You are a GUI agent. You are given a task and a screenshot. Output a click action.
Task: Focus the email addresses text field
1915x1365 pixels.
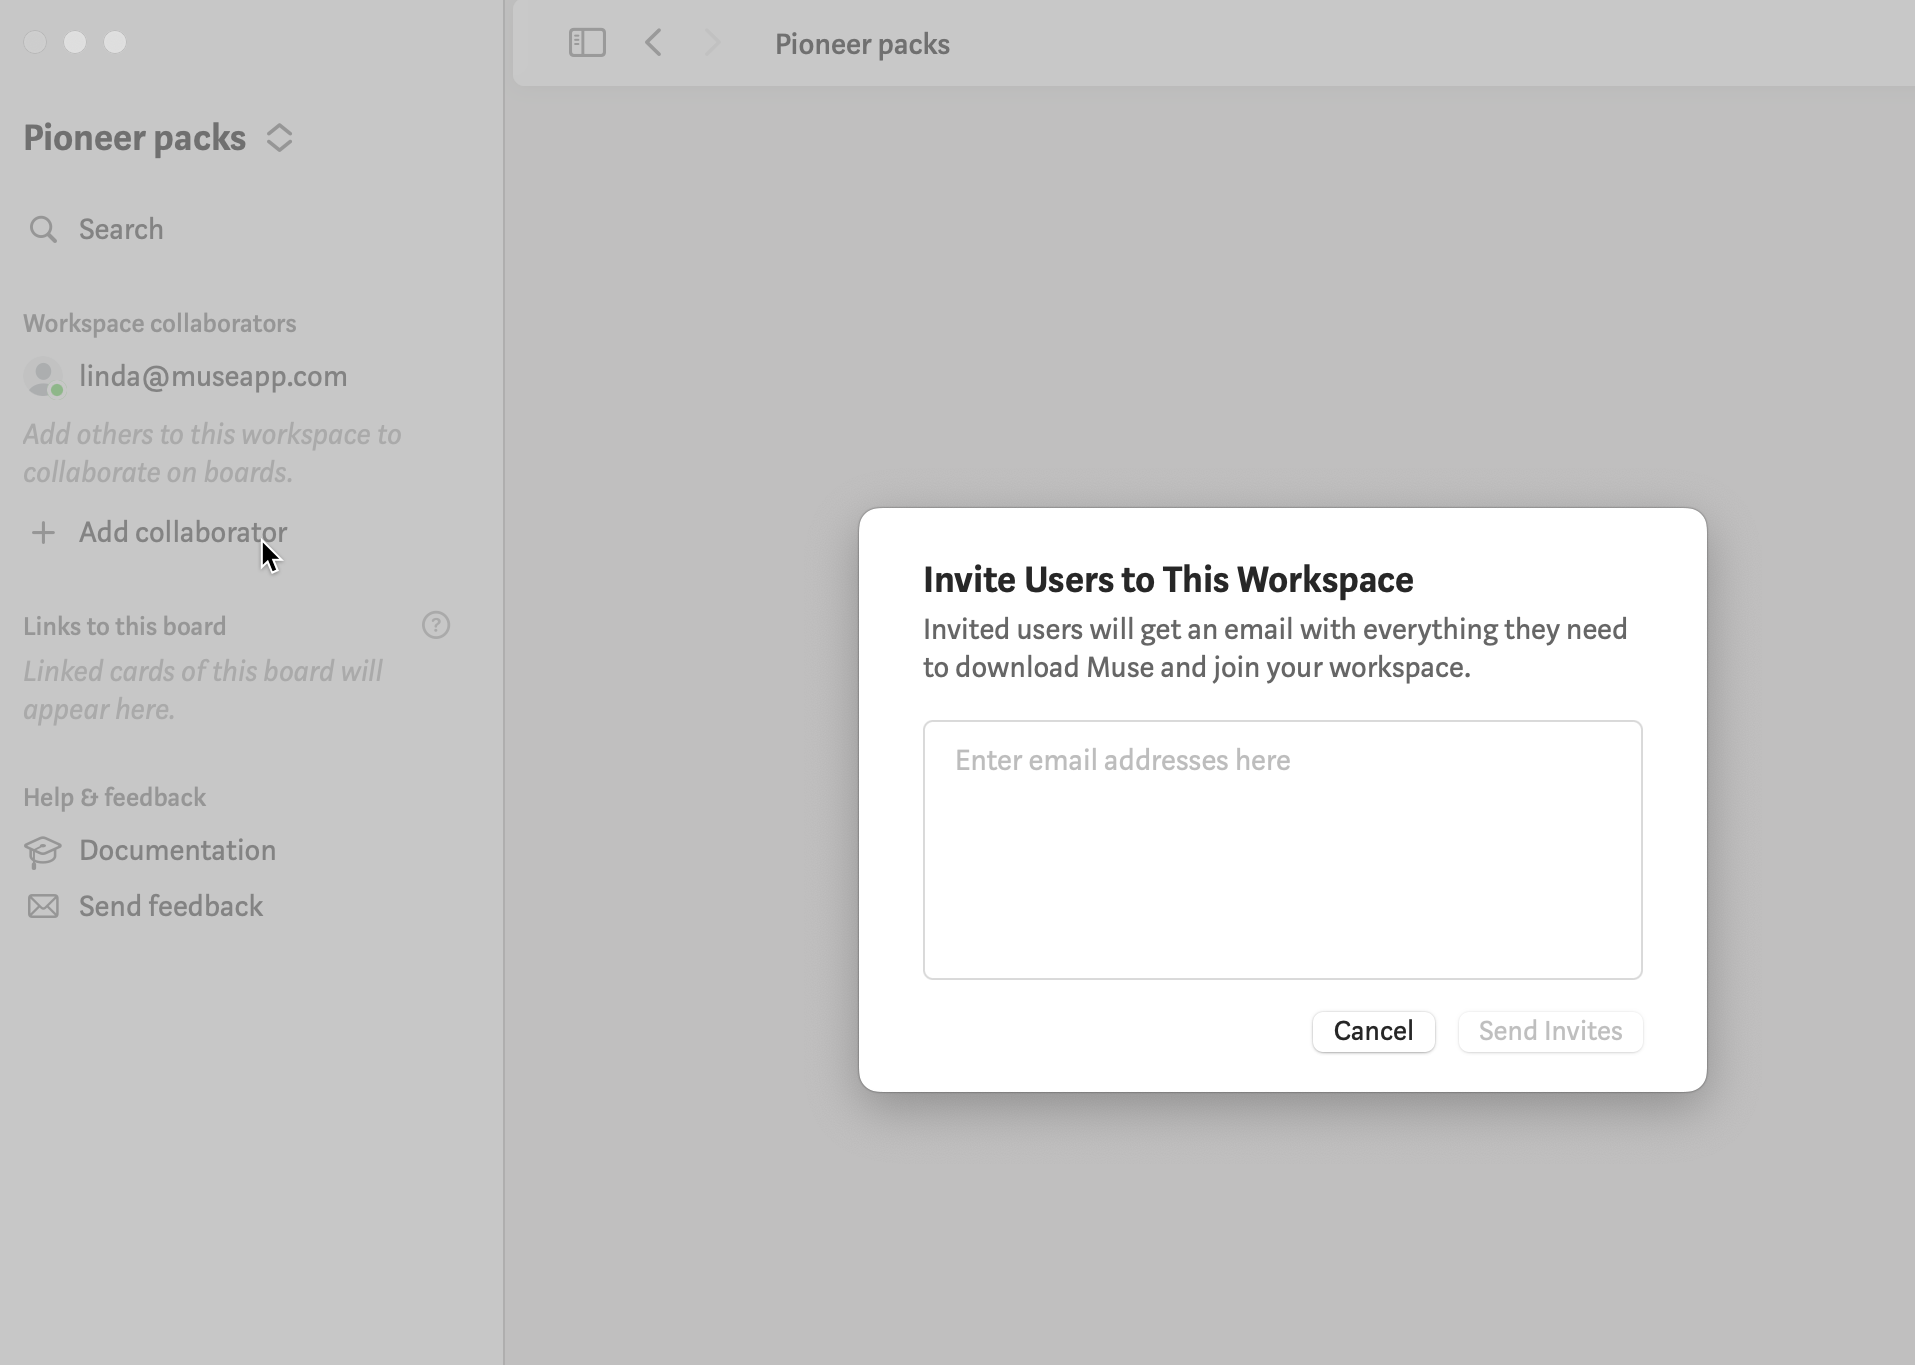click(x=1282, y=850)
